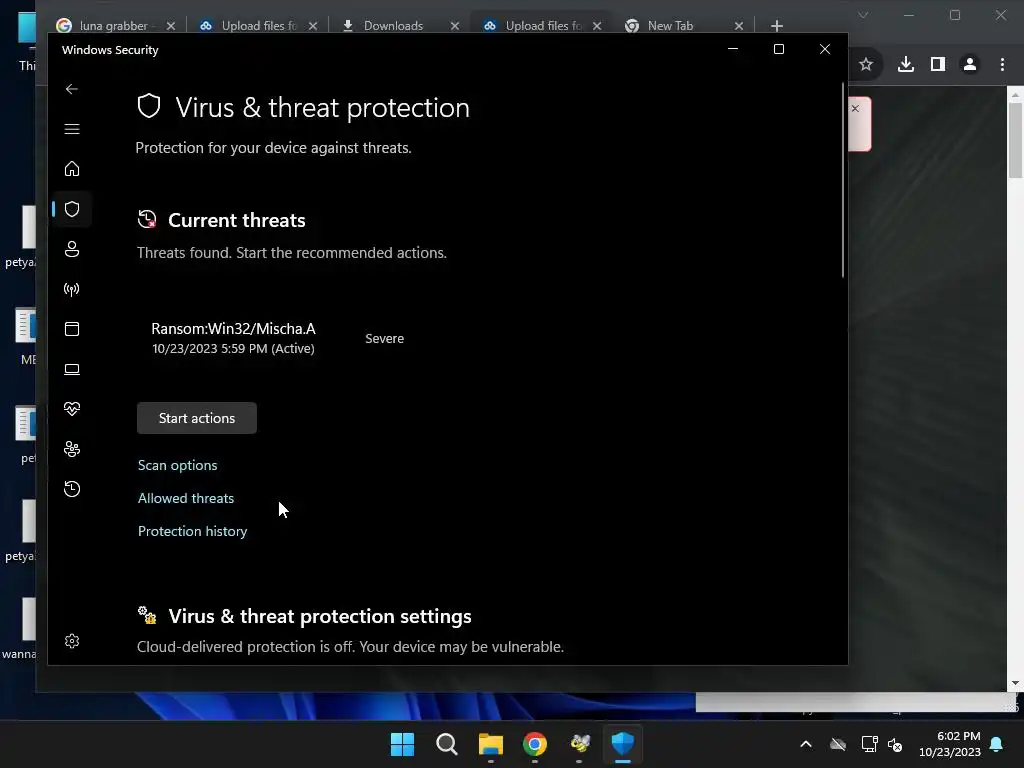Click the Start actions button
1024x768 pixels.
coord(197,418)
